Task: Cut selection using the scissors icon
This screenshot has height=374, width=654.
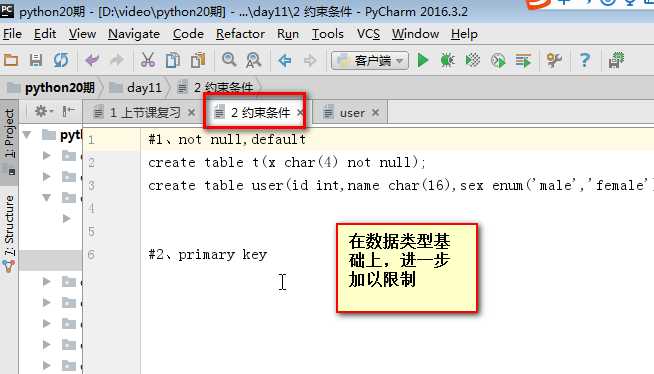Action: click(148, 61)
